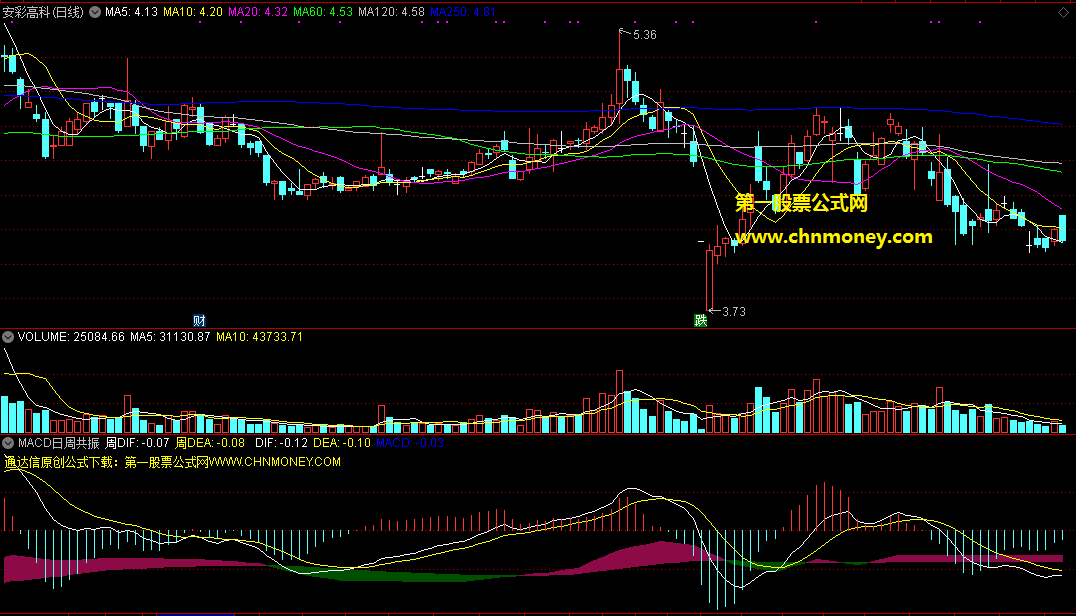
Task: Click the candlestick at the 3.73 low
Action: tap(710, 280)
